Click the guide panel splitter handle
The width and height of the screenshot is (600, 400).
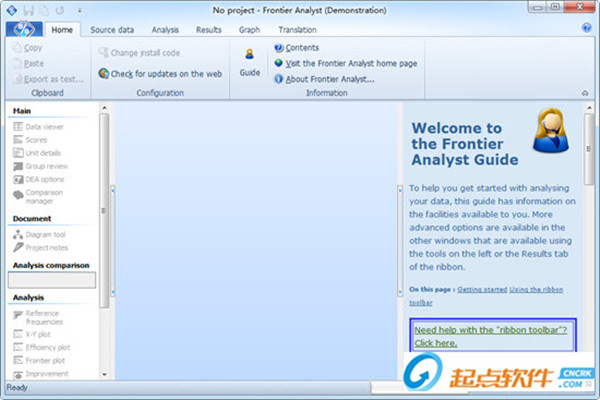pyautogui.click(x=400, y=240)
